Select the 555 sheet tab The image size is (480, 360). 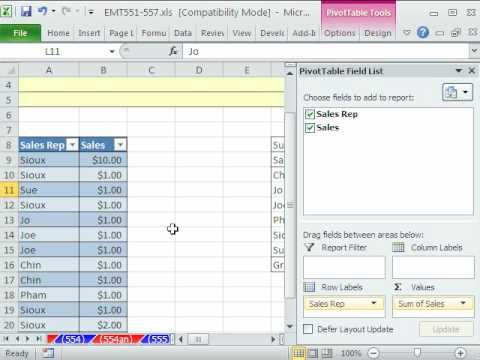coord(158,339)
